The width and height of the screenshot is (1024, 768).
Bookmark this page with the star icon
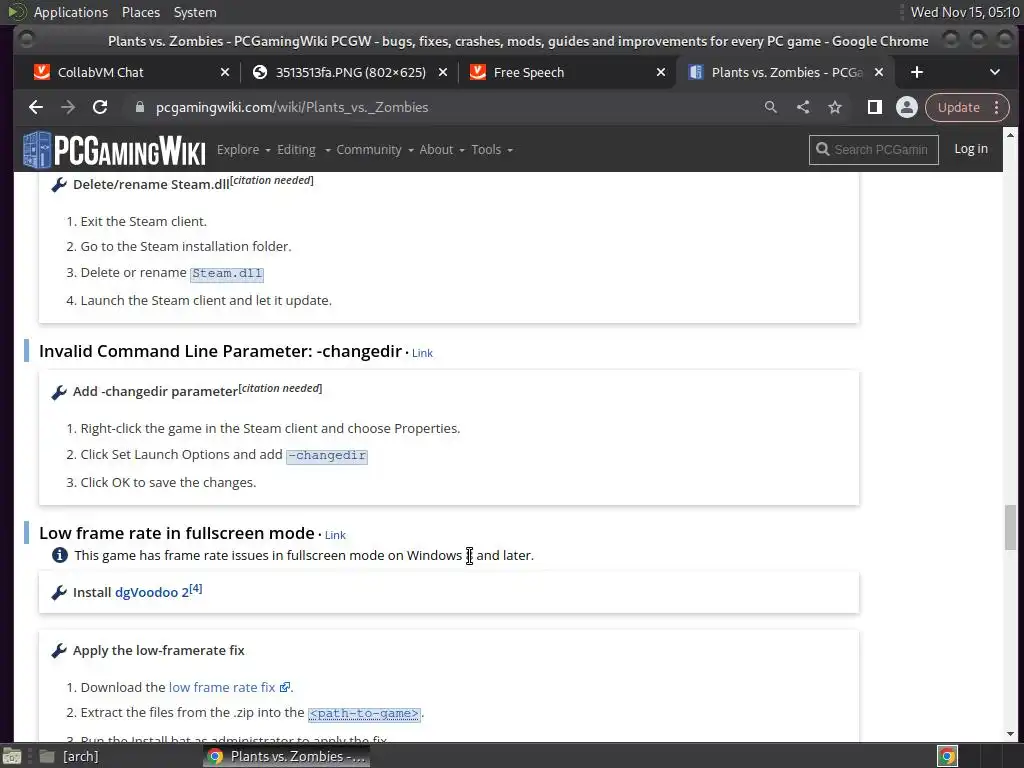tap(835, 107)
